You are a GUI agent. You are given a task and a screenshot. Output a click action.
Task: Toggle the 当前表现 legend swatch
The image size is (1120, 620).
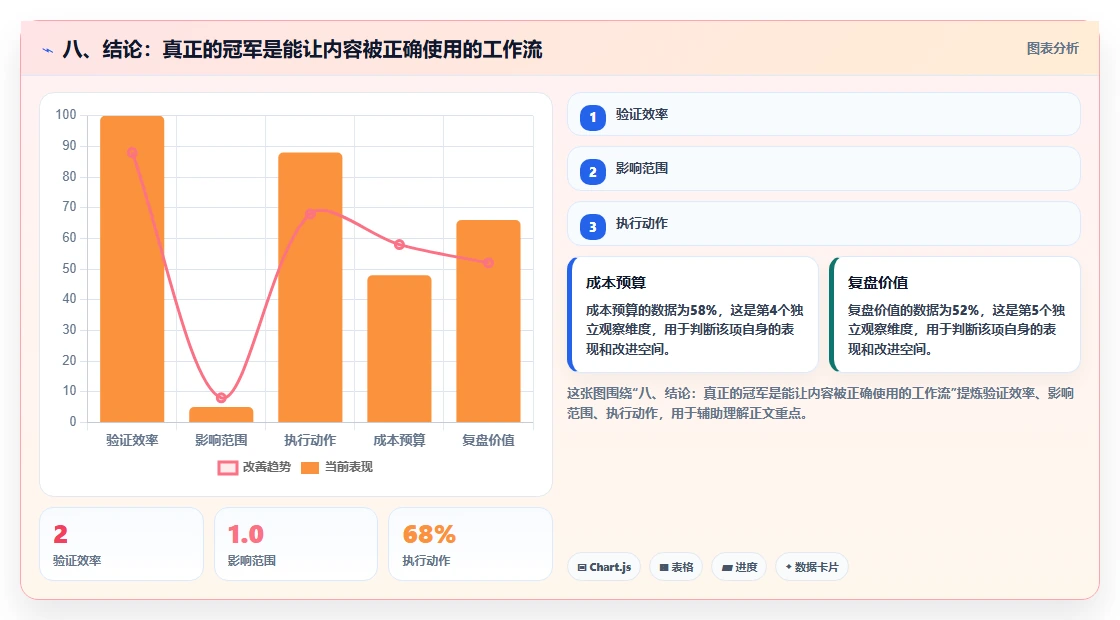pyautogui.click(x=309, y=468)
